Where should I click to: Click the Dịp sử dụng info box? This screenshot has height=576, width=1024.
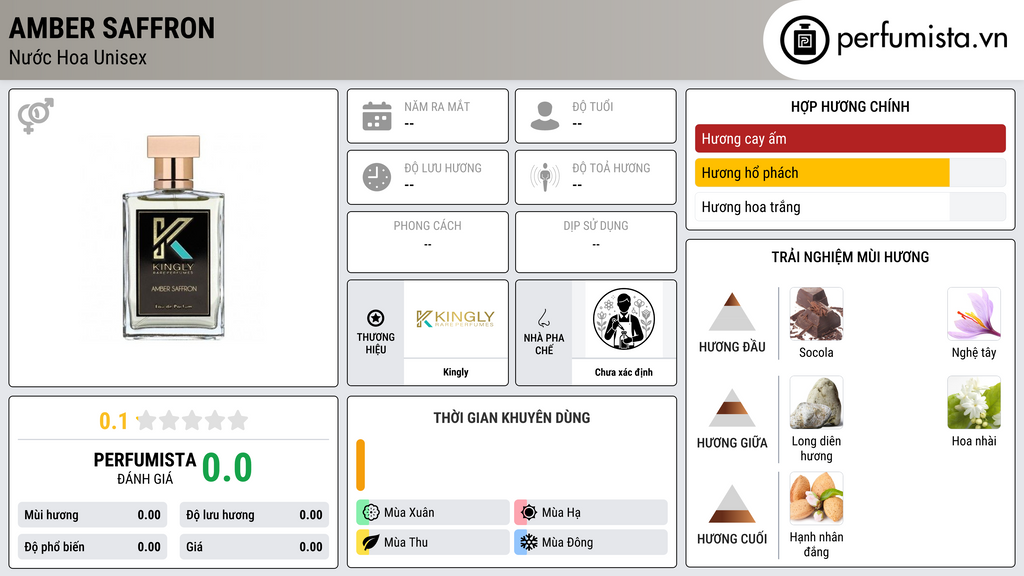click(596, 242)
